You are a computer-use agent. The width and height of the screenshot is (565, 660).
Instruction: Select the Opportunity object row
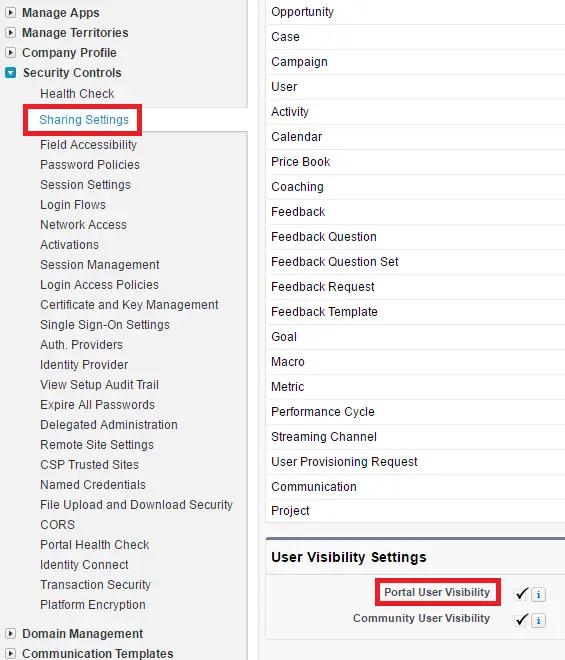tap(415, 12)
